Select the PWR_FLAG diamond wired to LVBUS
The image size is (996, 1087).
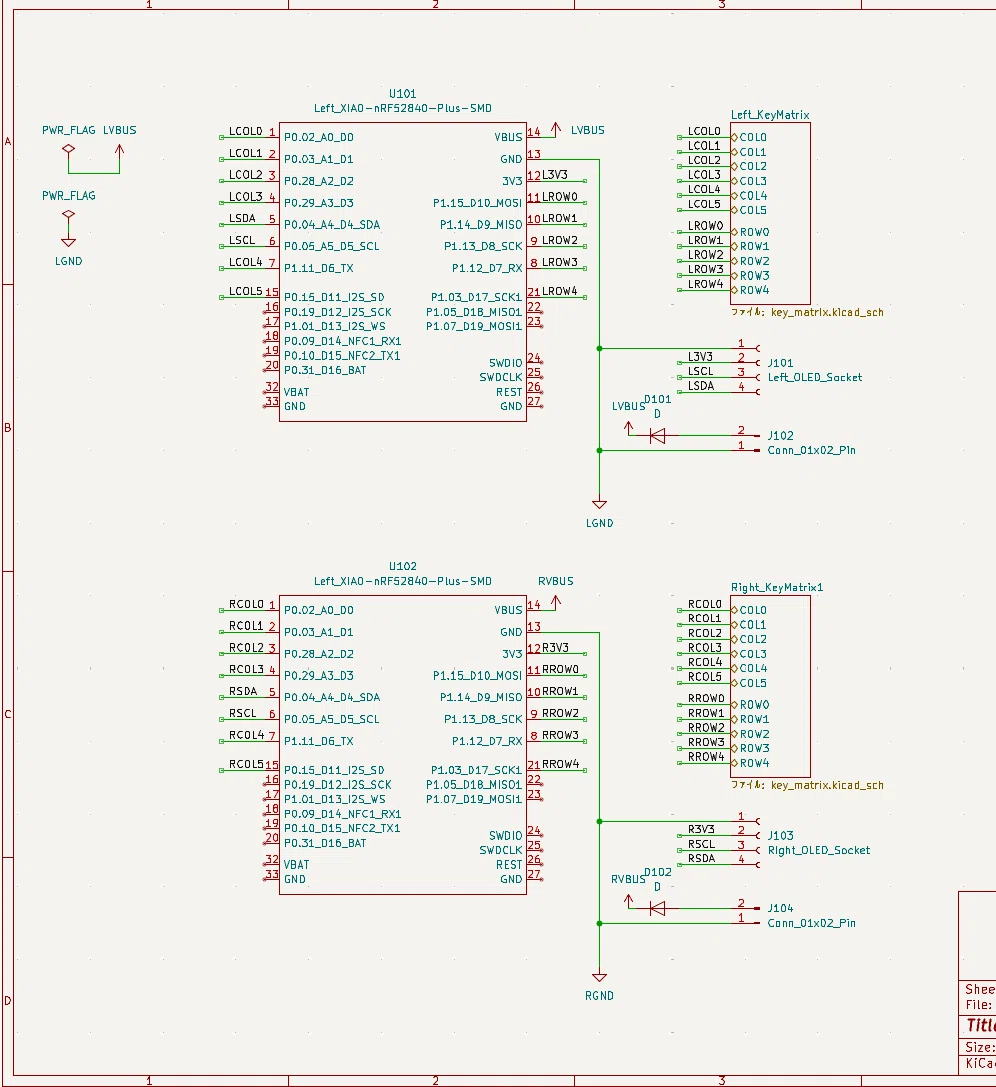[68, 148]
